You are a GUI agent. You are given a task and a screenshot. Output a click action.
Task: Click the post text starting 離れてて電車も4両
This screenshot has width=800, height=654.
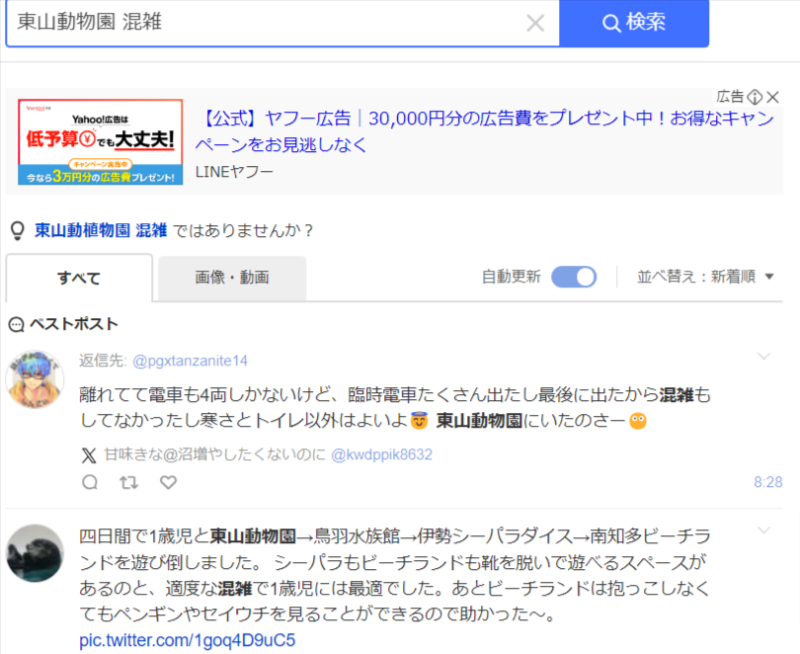tap(395, 408)
